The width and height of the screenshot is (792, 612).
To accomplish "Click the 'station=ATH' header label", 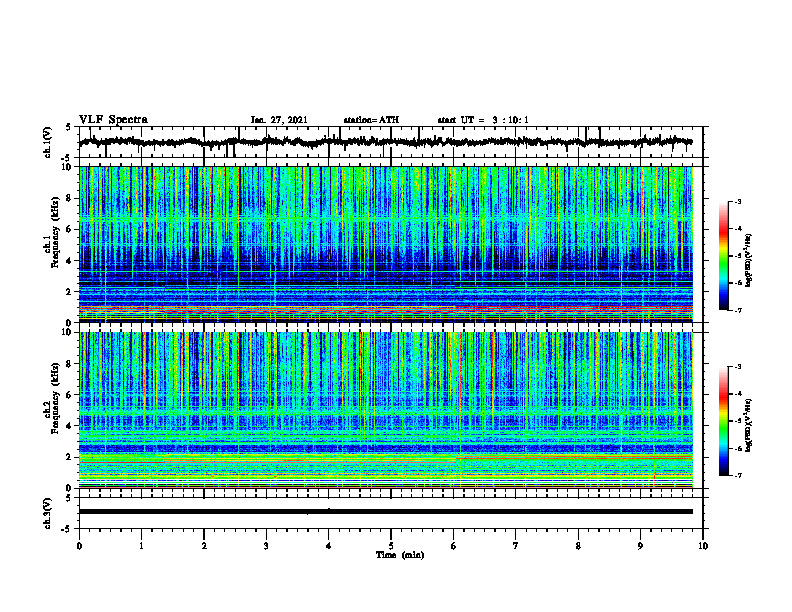I will (371, 120).
